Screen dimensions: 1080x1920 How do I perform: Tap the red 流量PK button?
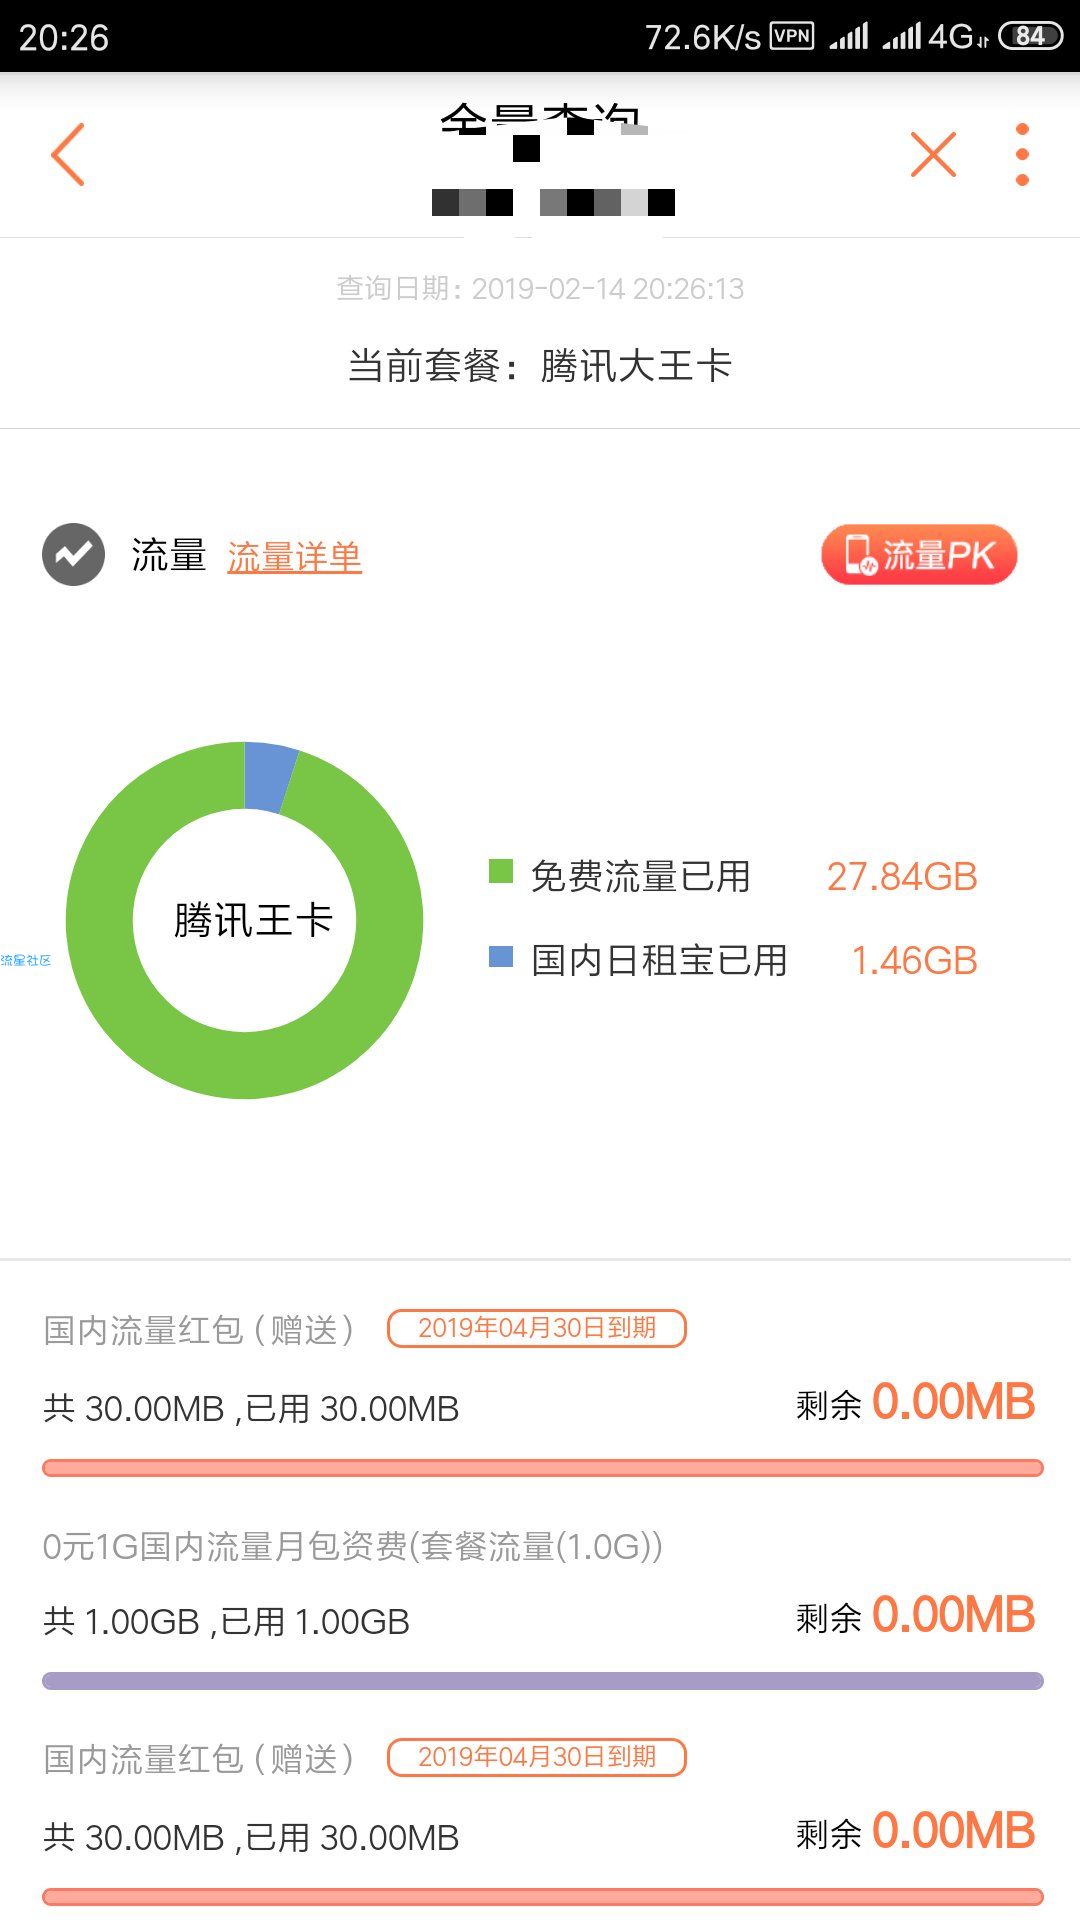919,554
